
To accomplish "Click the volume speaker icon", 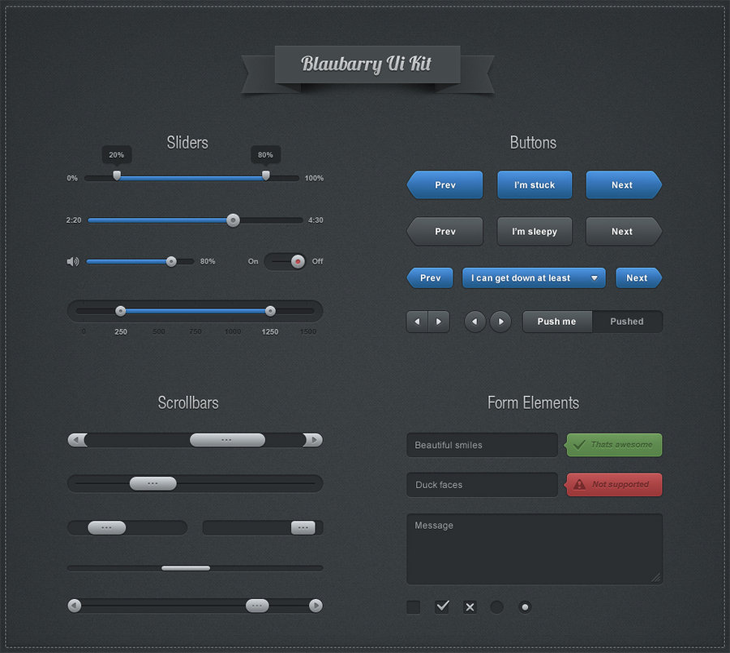I will [73, 262].
